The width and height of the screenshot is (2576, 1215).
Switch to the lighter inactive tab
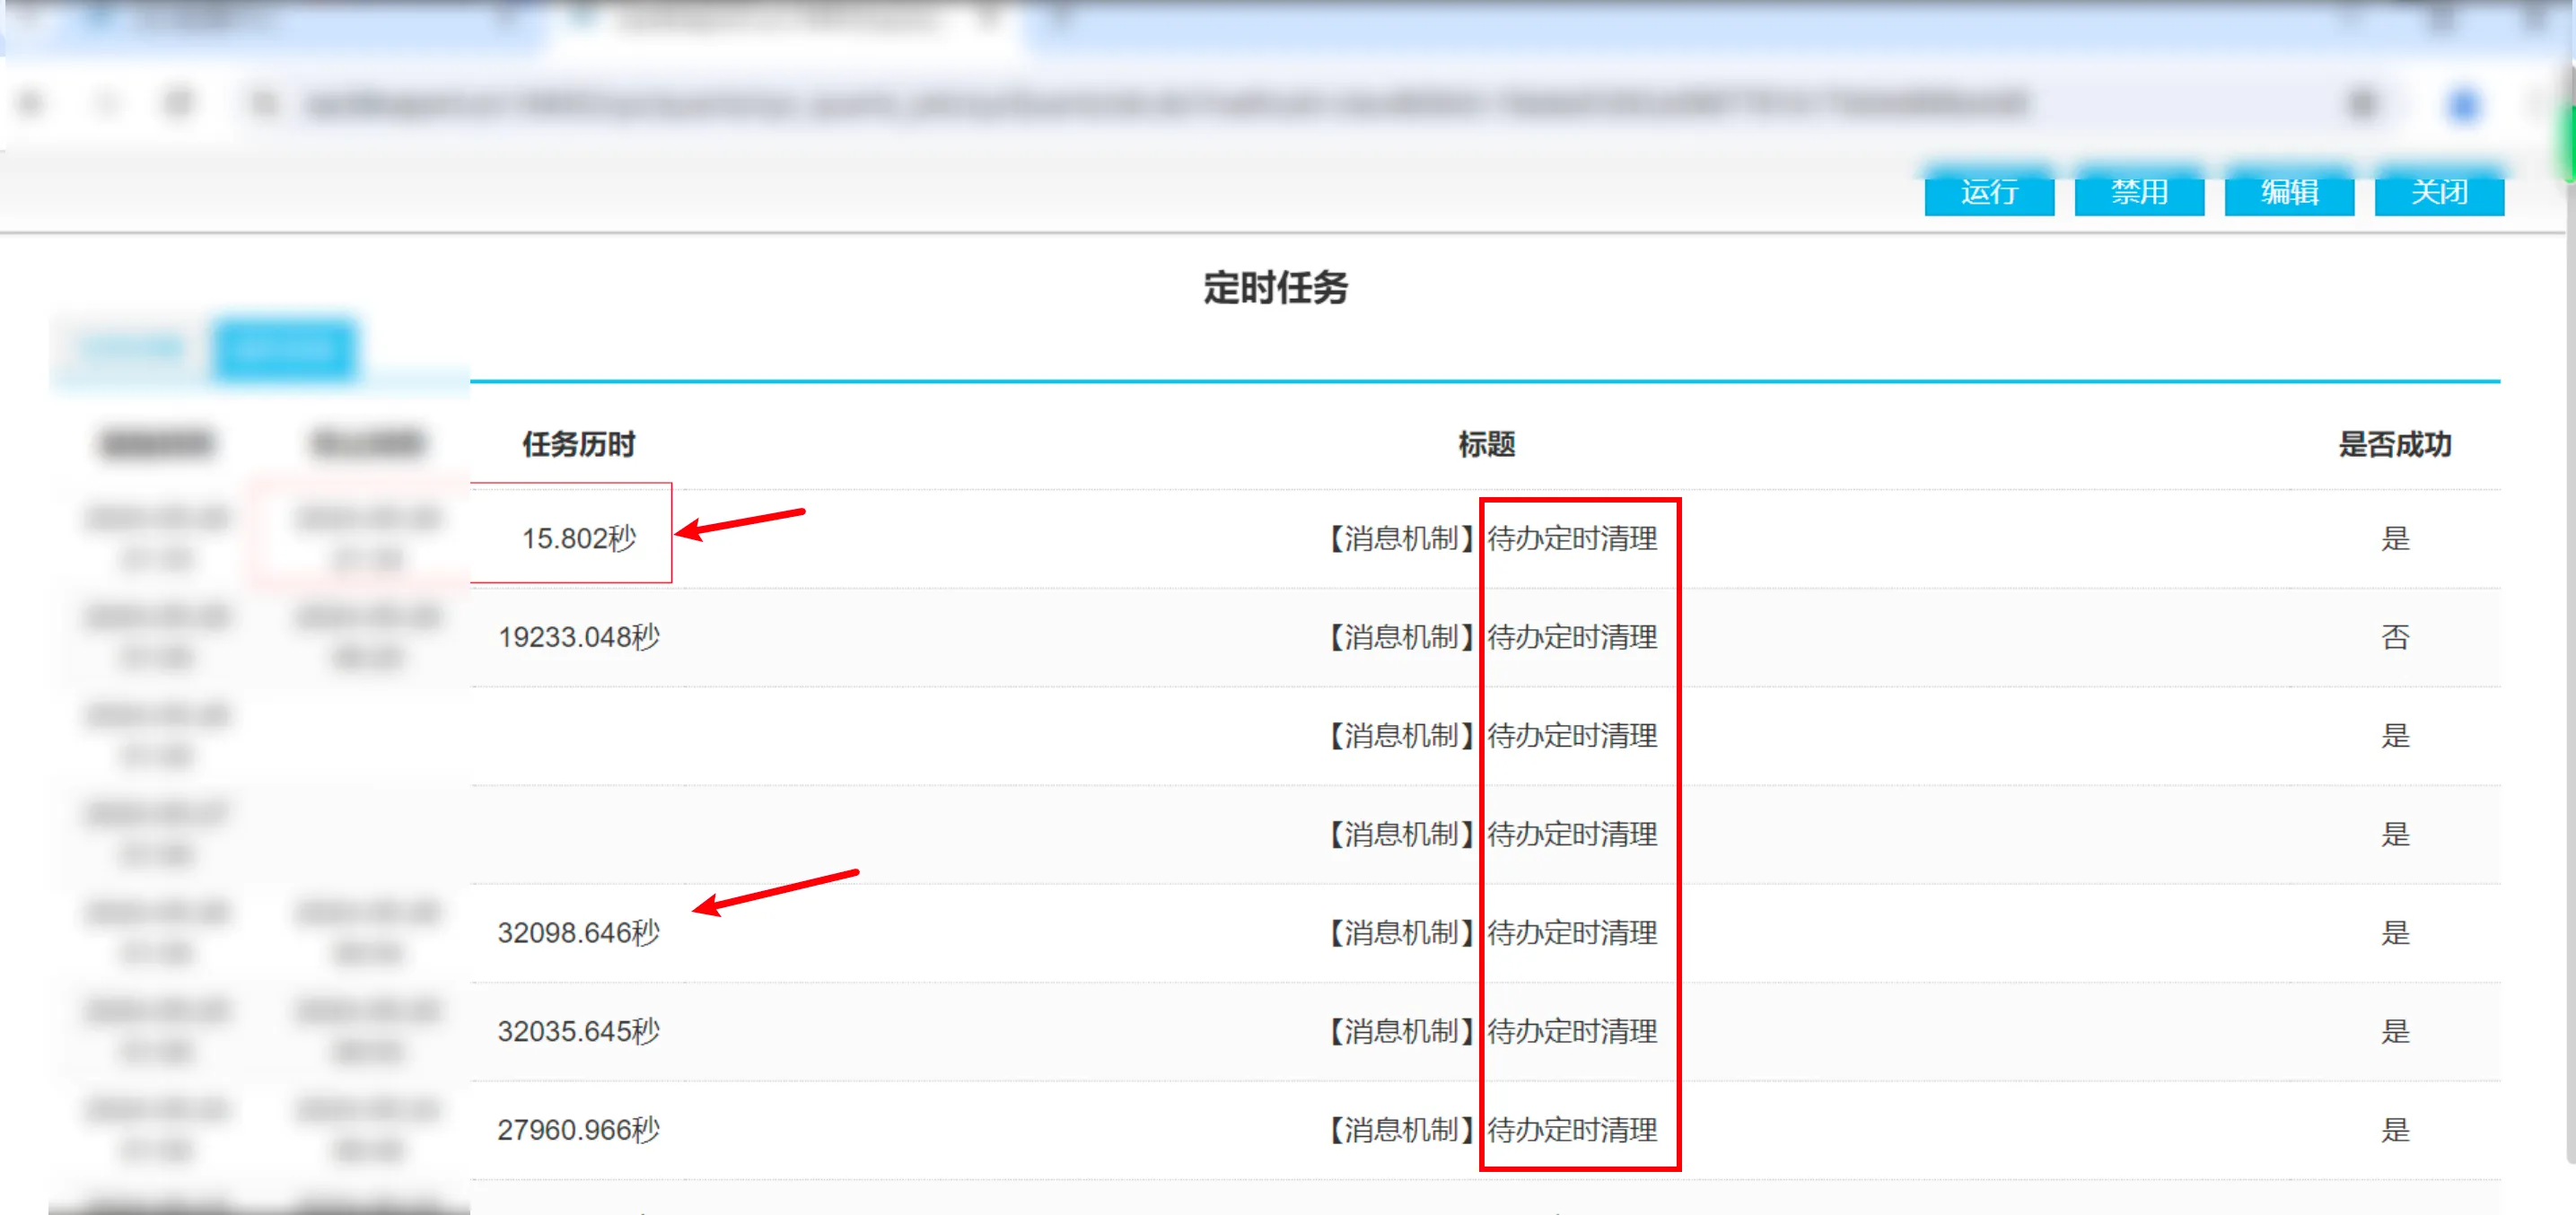click(x=131, y=349)
